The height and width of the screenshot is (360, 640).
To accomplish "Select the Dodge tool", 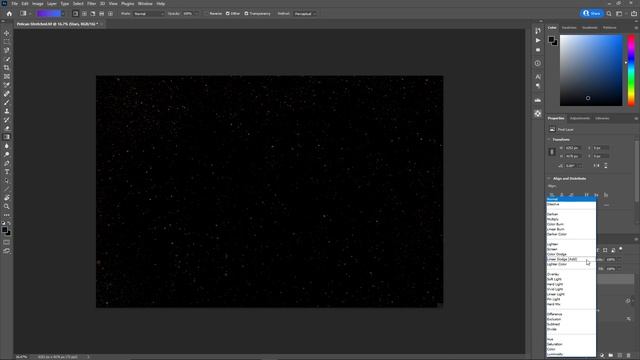I will click(x=7, y=155).
